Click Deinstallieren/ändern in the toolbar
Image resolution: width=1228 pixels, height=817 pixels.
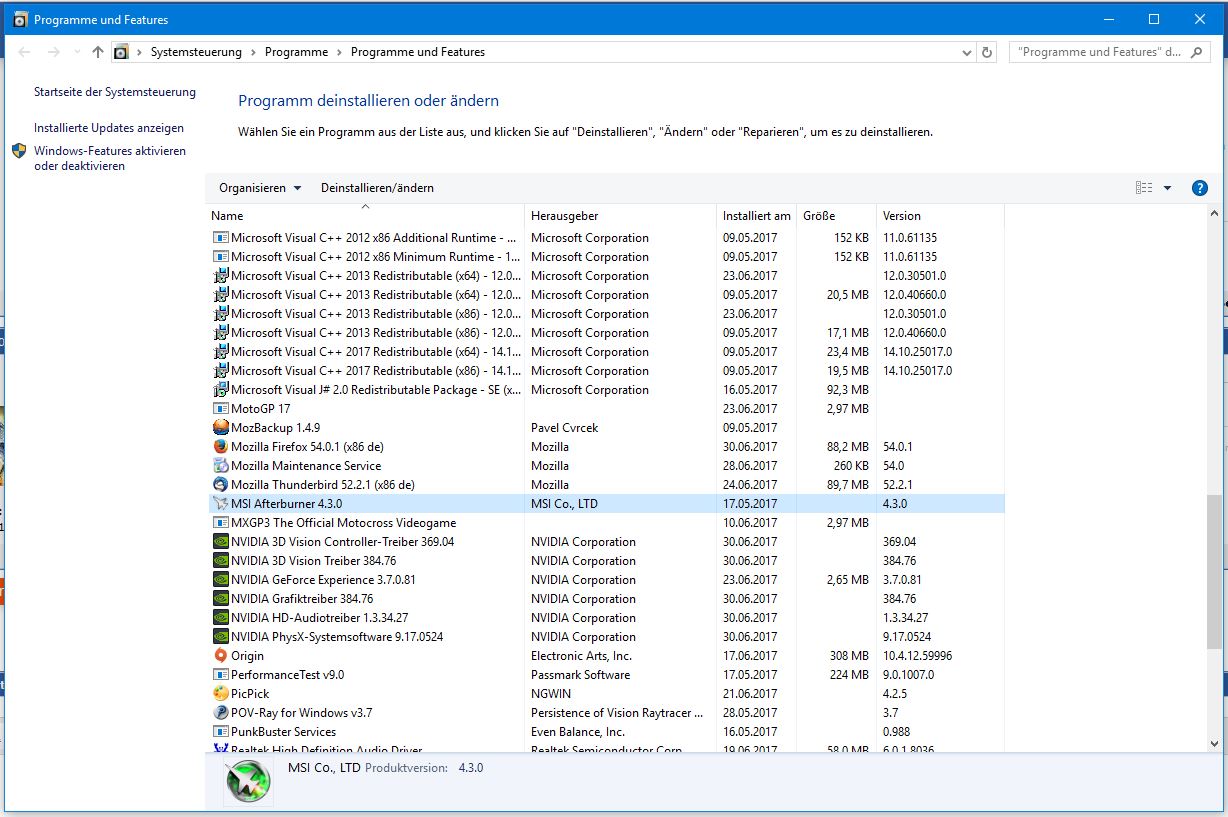click(377, 188)
